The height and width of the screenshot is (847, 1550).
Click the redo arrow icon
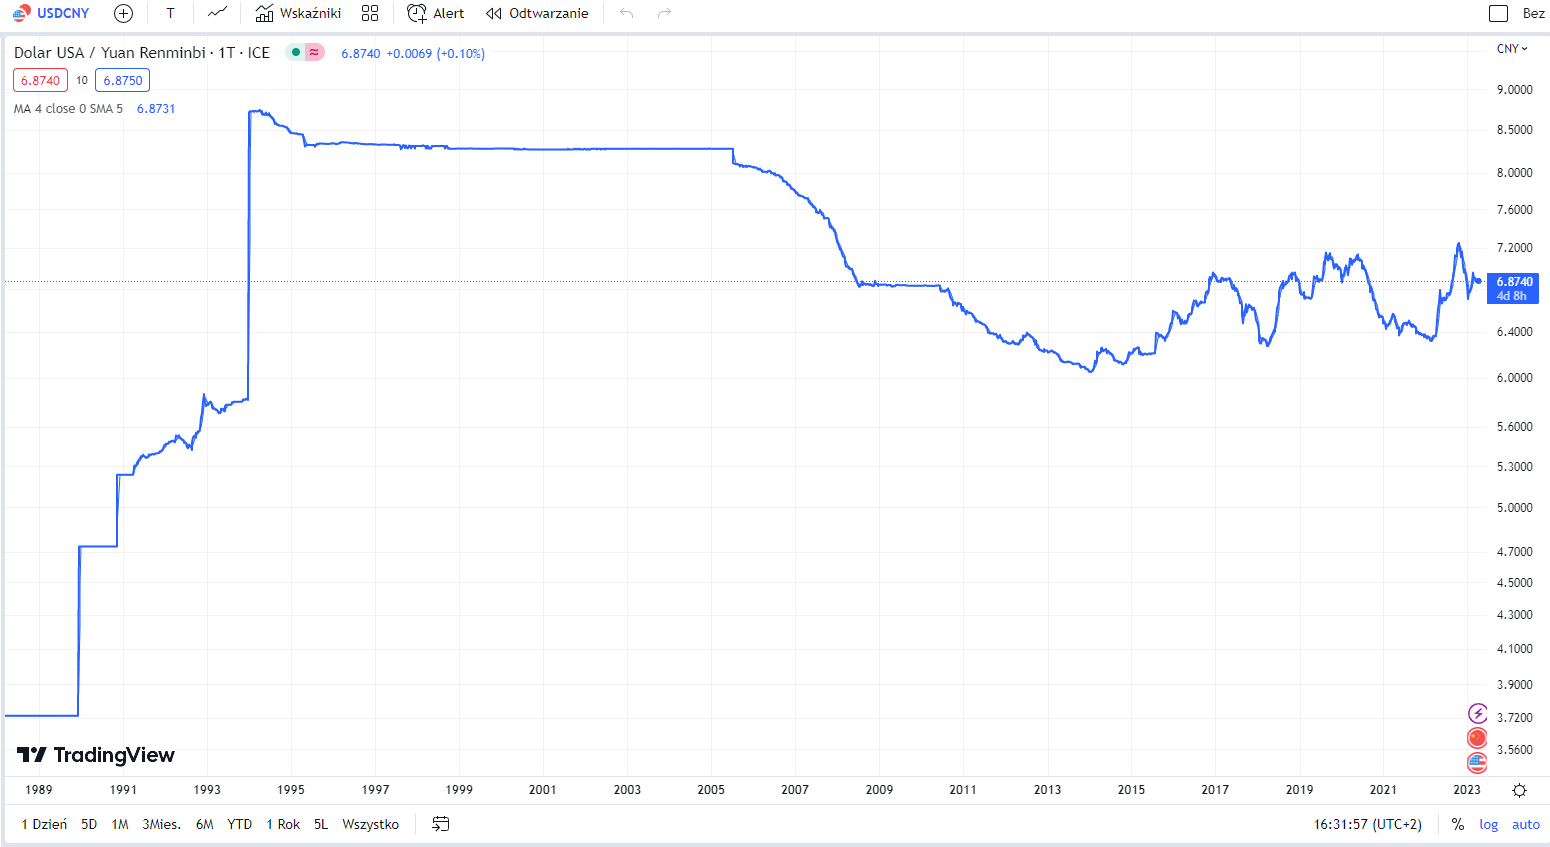664,13
